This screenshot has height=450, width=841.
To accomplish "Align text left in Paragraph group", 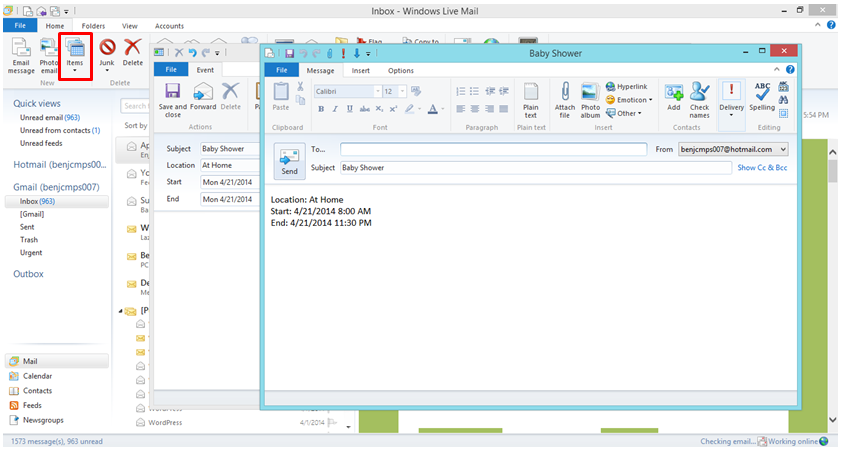I will (461, 109).
